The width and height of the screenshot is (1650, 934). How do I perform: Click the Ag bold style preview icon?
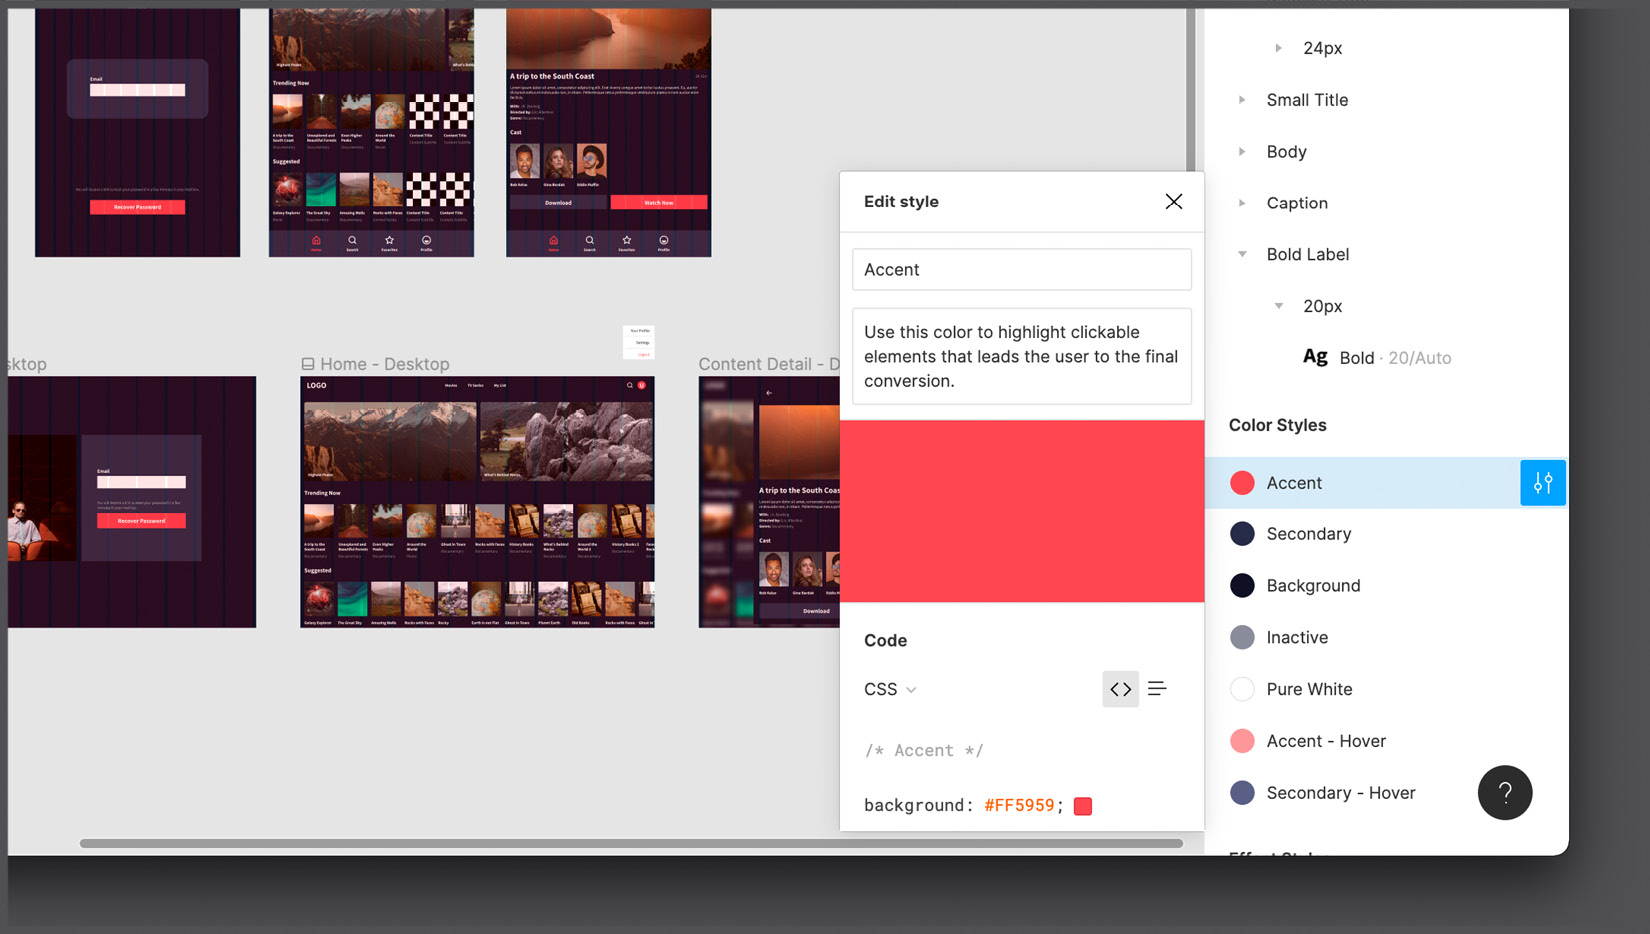1314,356
